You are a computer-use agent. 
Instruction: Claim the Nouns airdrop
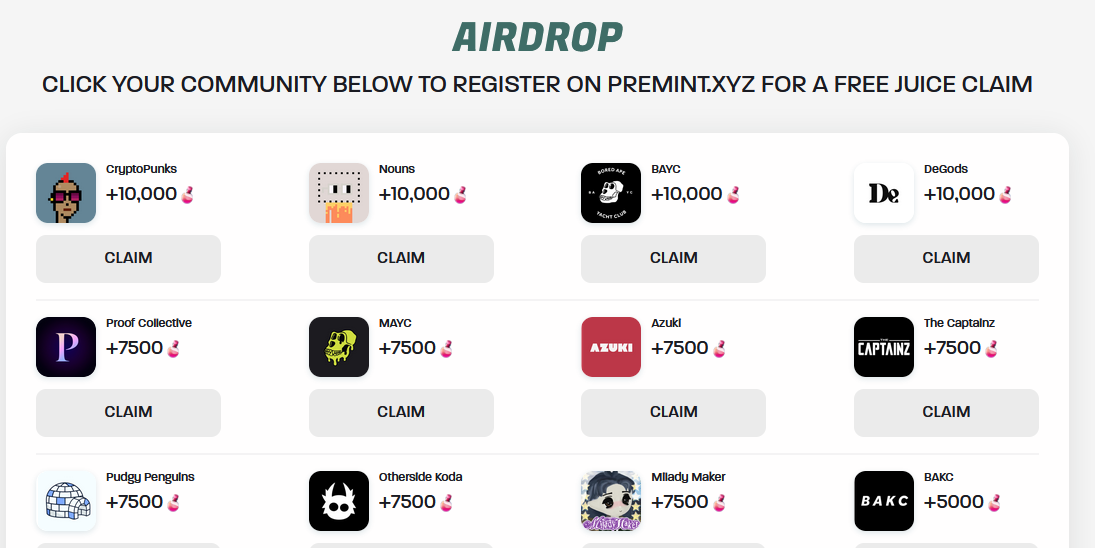pos(401,258)
